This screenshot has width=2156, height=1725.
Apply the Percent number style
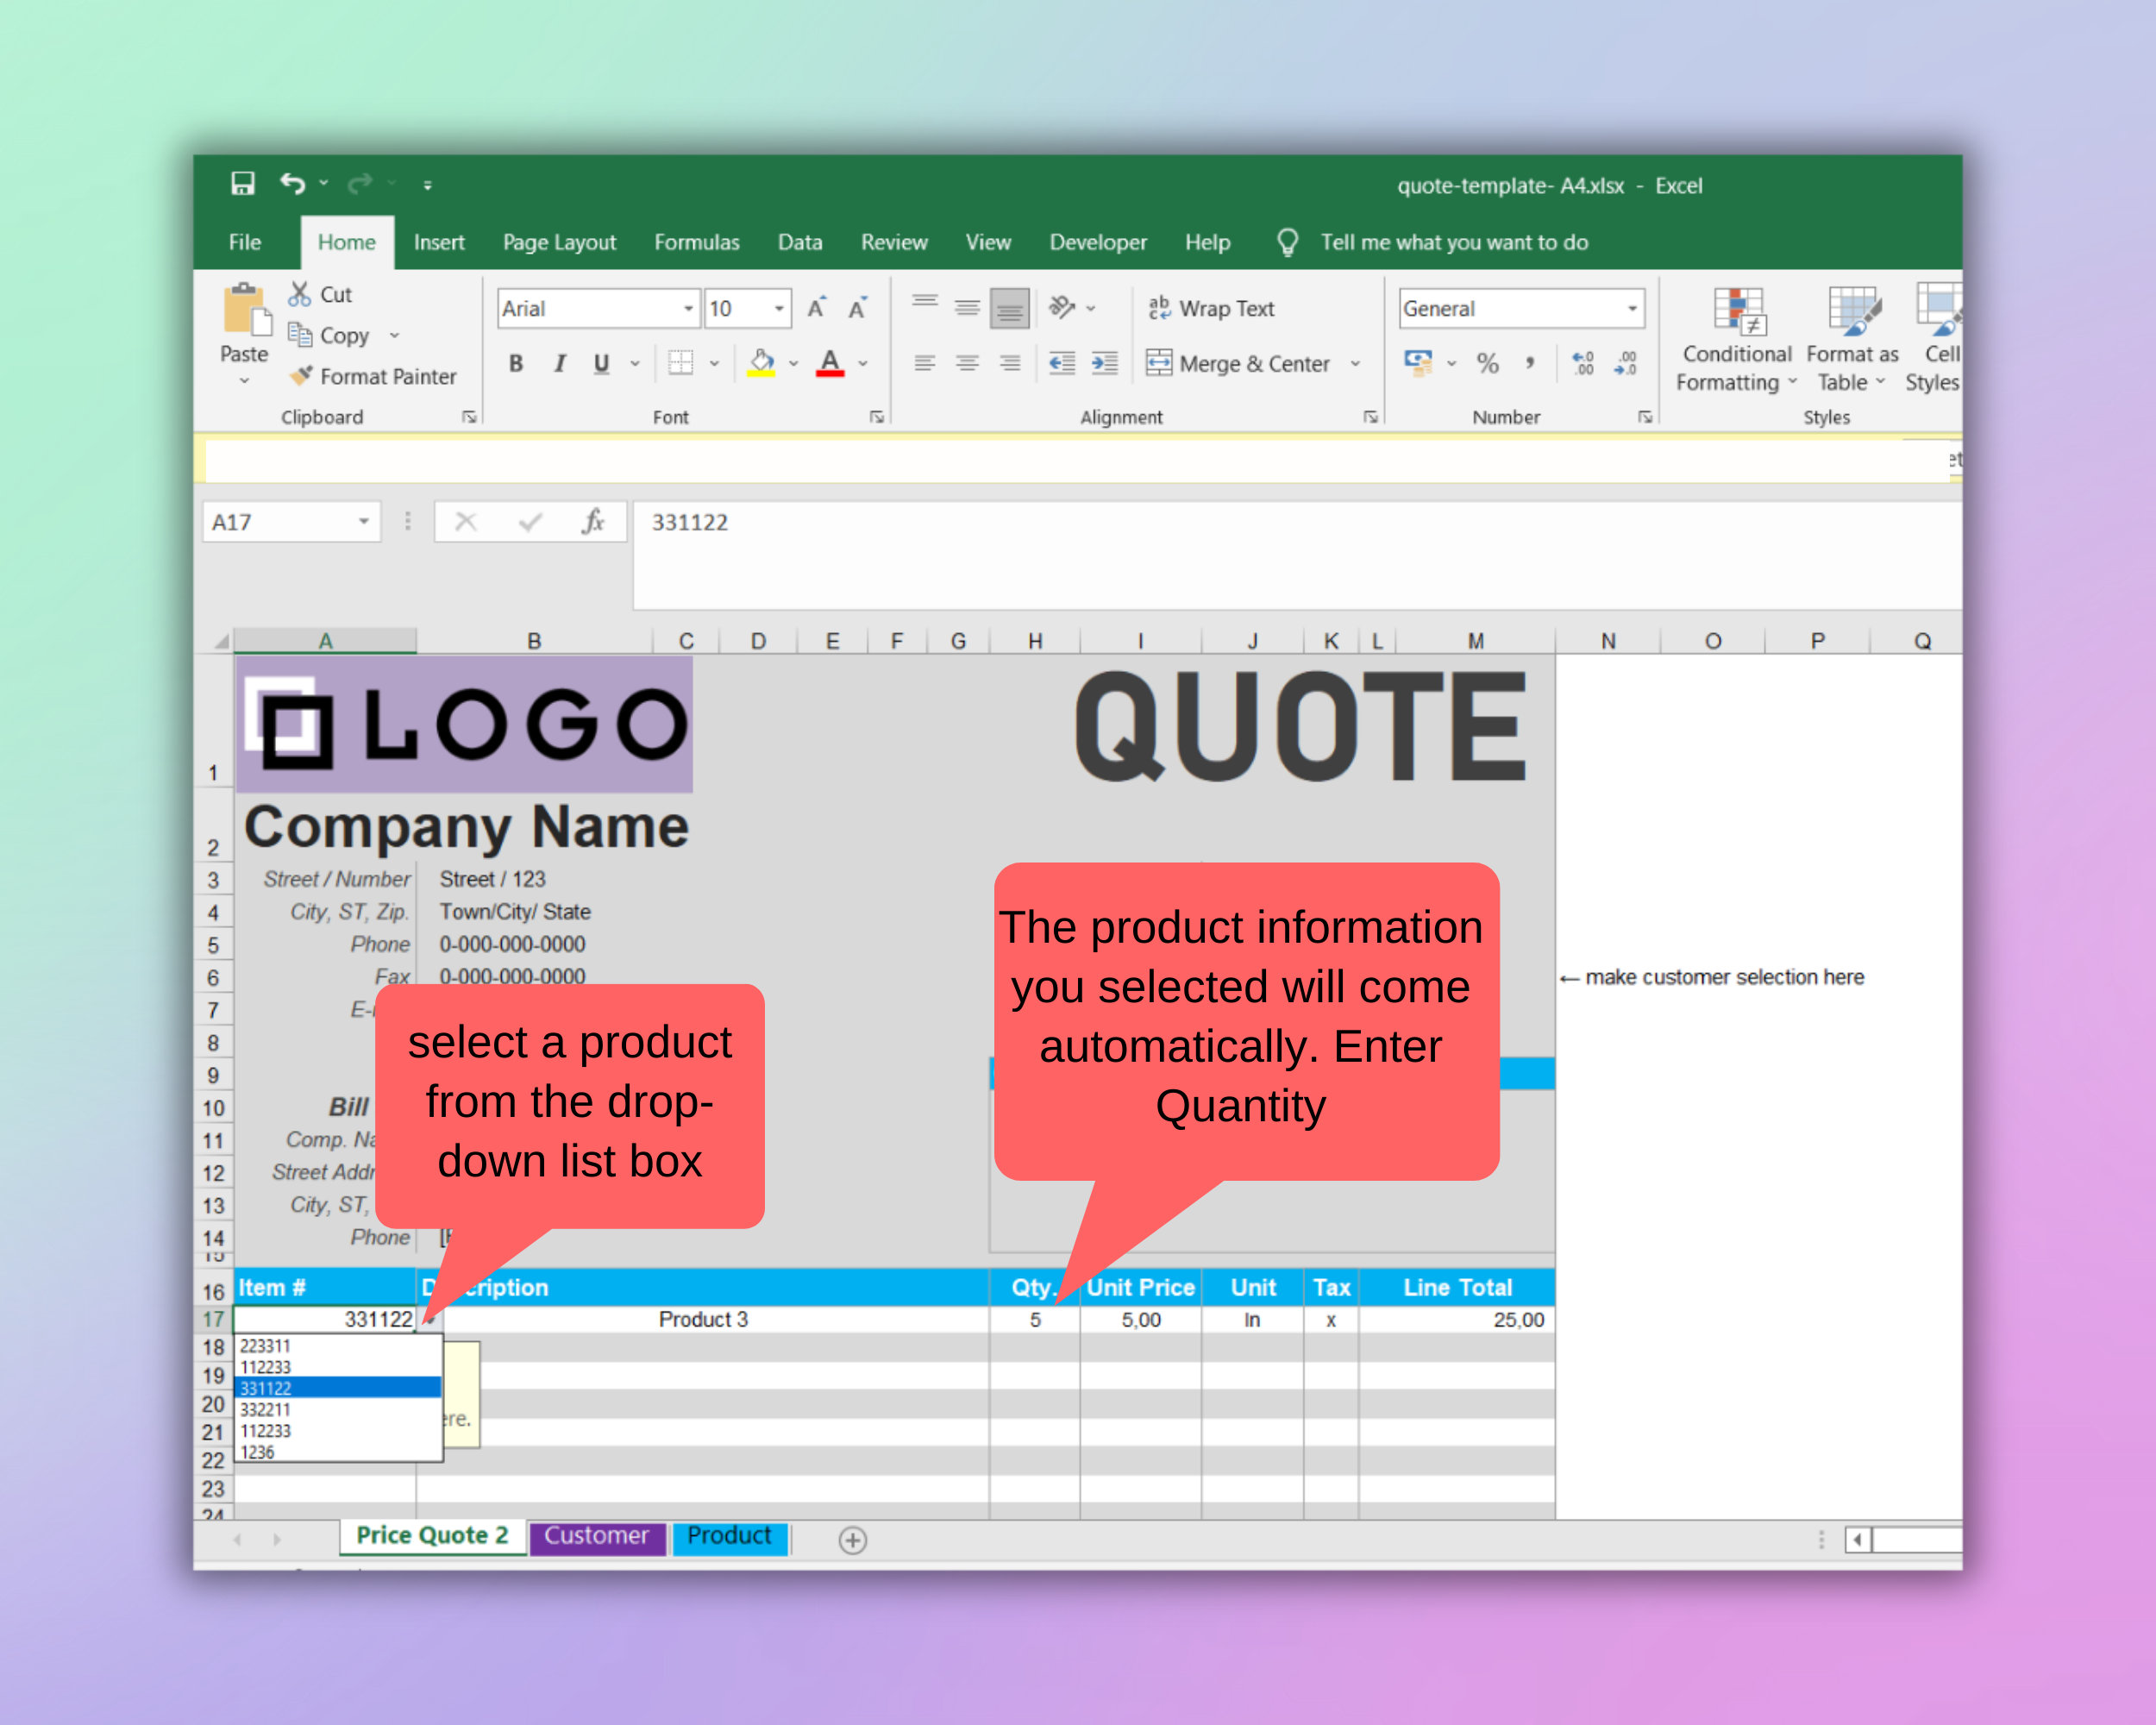pyautogui.click(x=1487, y=364)
